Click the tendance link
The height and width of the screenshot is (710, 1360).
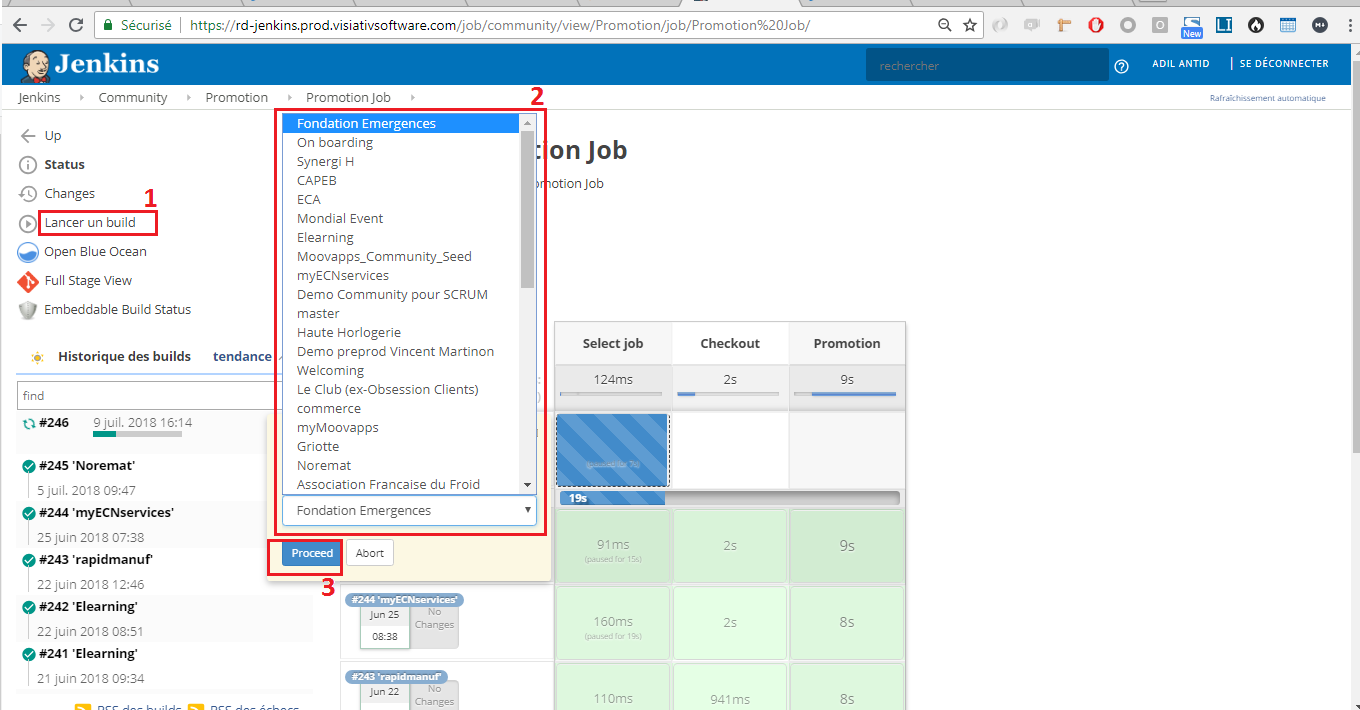[x=242, y=357]
